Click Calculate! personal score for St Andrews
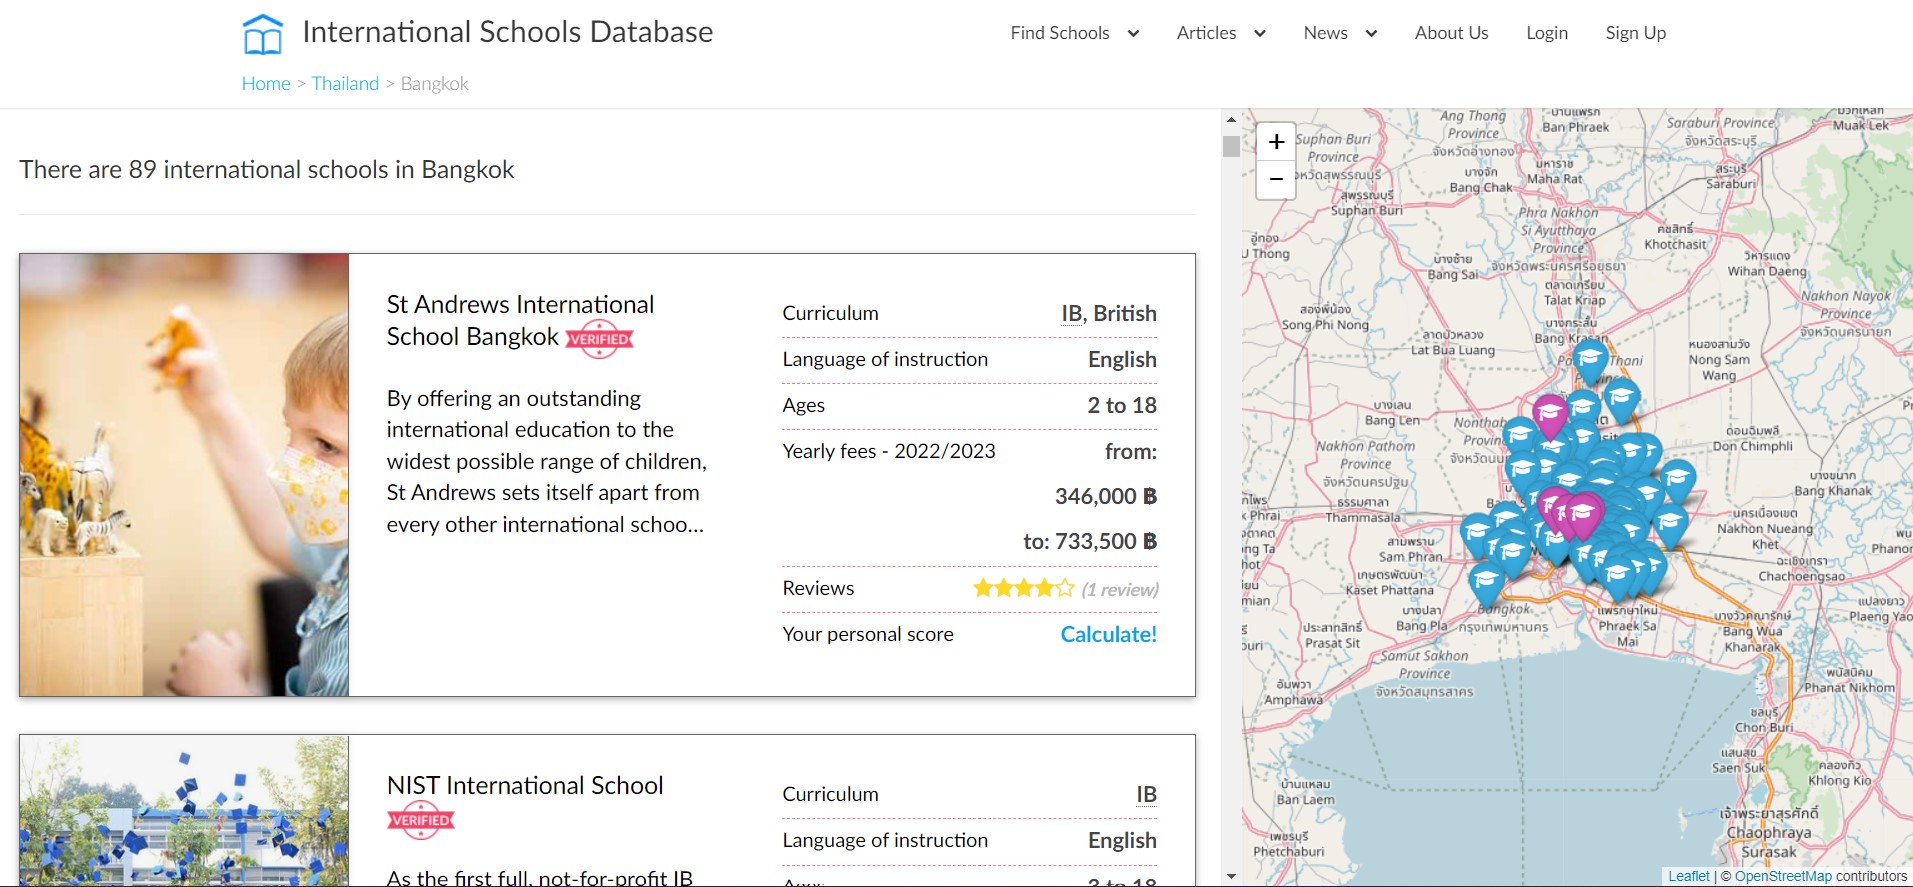Image resolution: width=1913 pixels, height=887 pixels. coord(1108,634)
